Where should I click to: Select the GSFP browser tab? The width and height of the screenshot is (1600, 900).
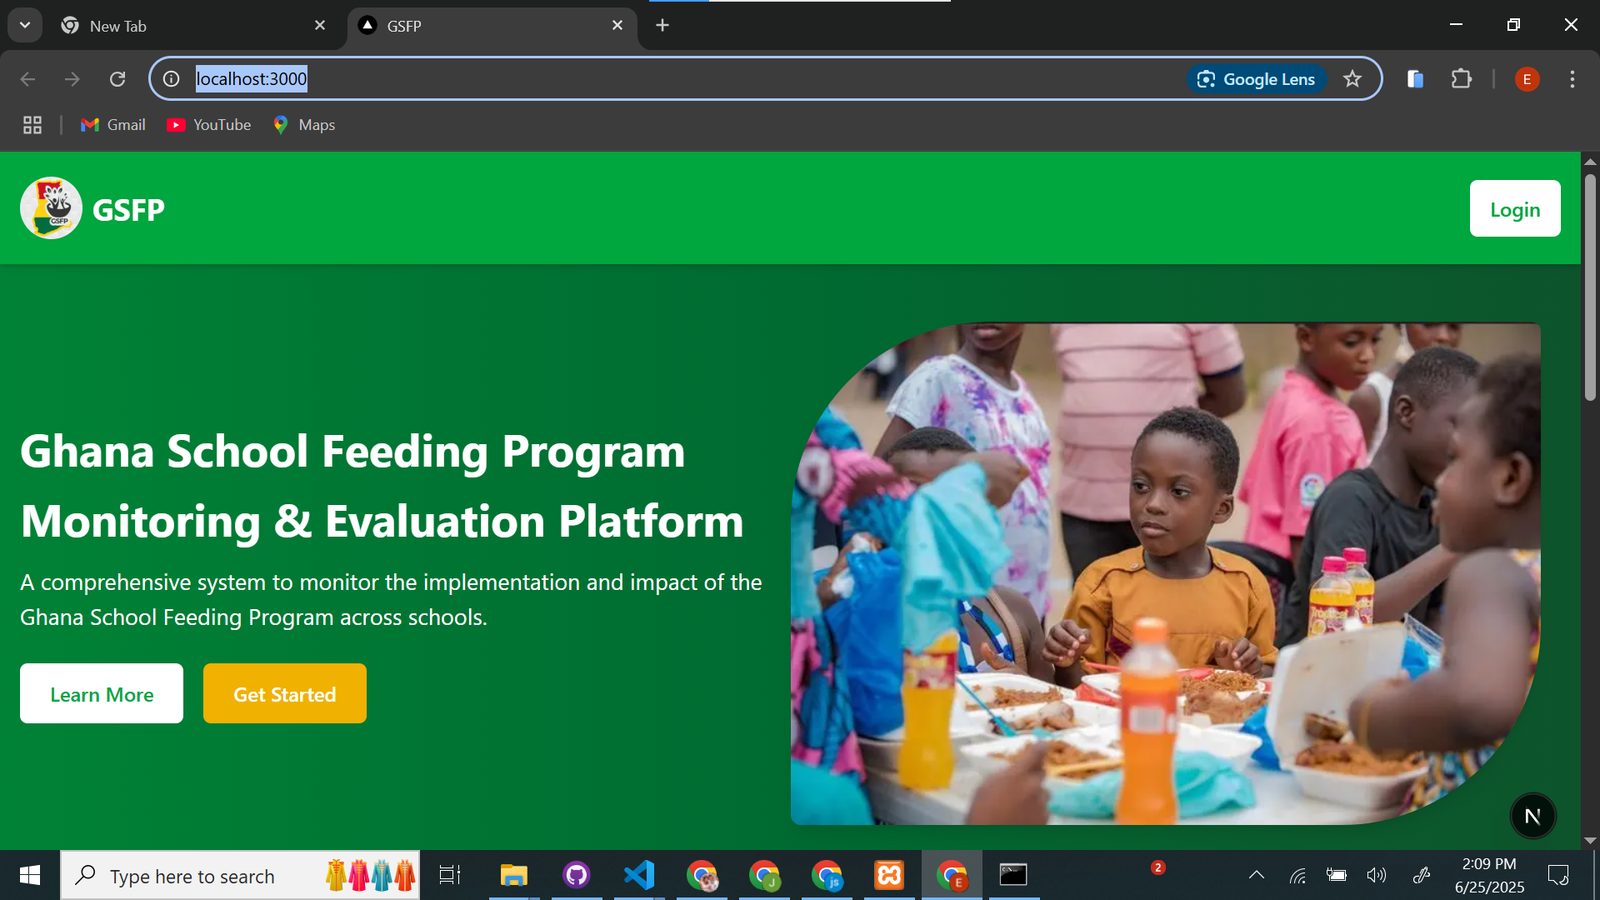[x=490, y=26]
